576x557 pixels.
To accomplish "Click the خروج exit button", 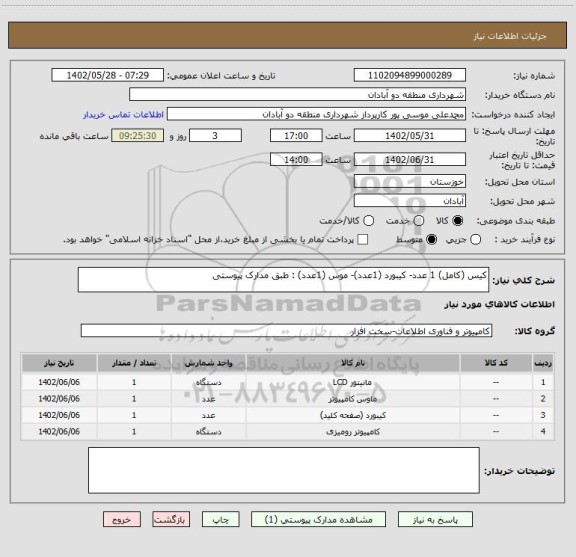I will [x=122, y=520].
